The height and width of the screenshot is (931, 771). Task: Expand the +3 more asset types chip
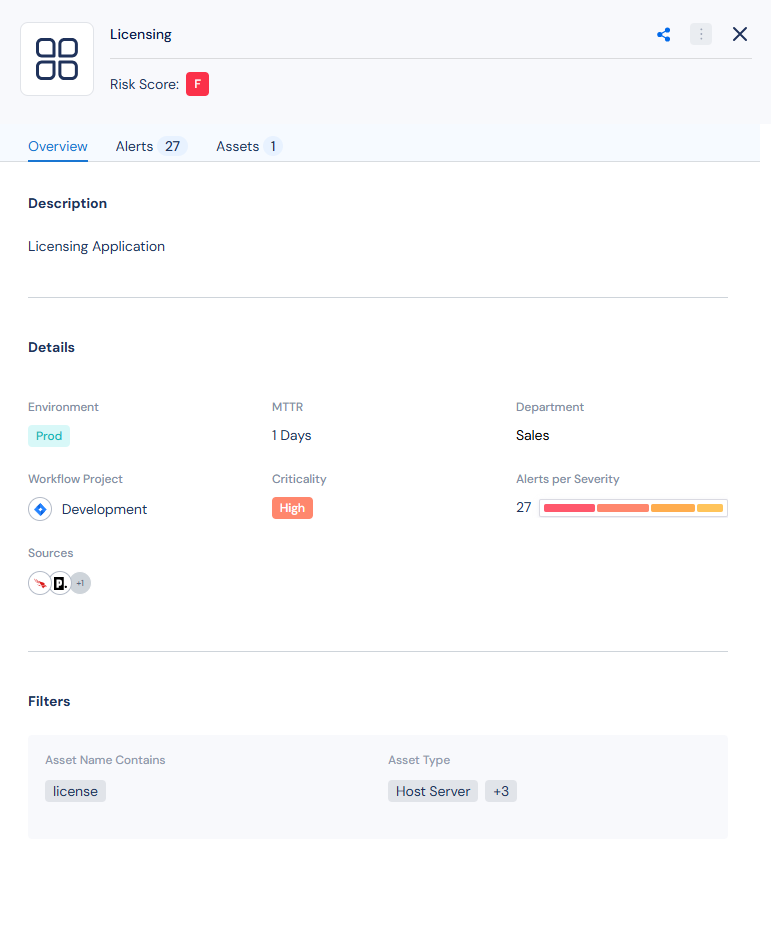(501, 791)
